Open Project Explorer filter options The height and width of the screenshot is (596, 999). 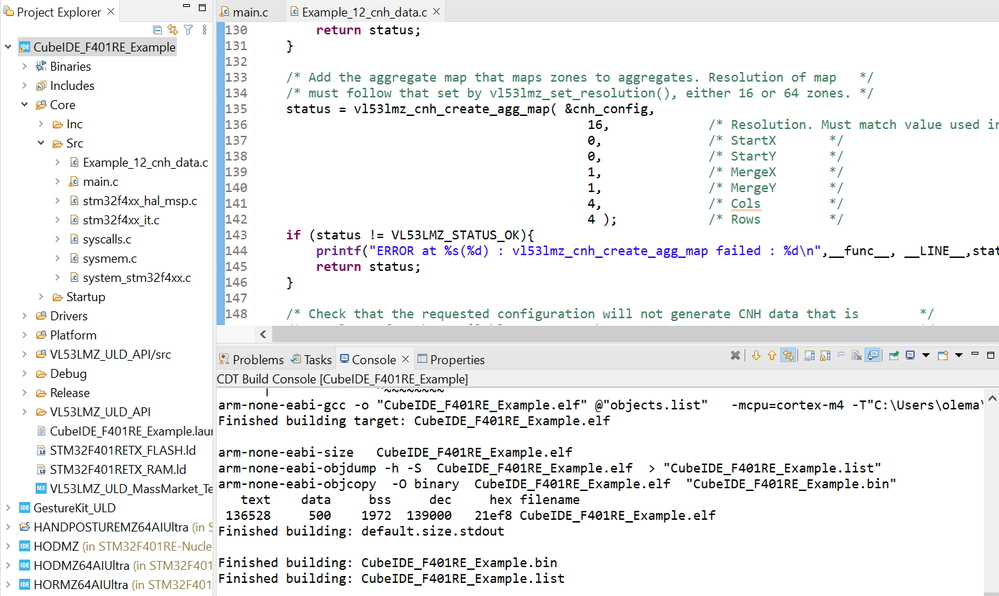coord(189,29)
